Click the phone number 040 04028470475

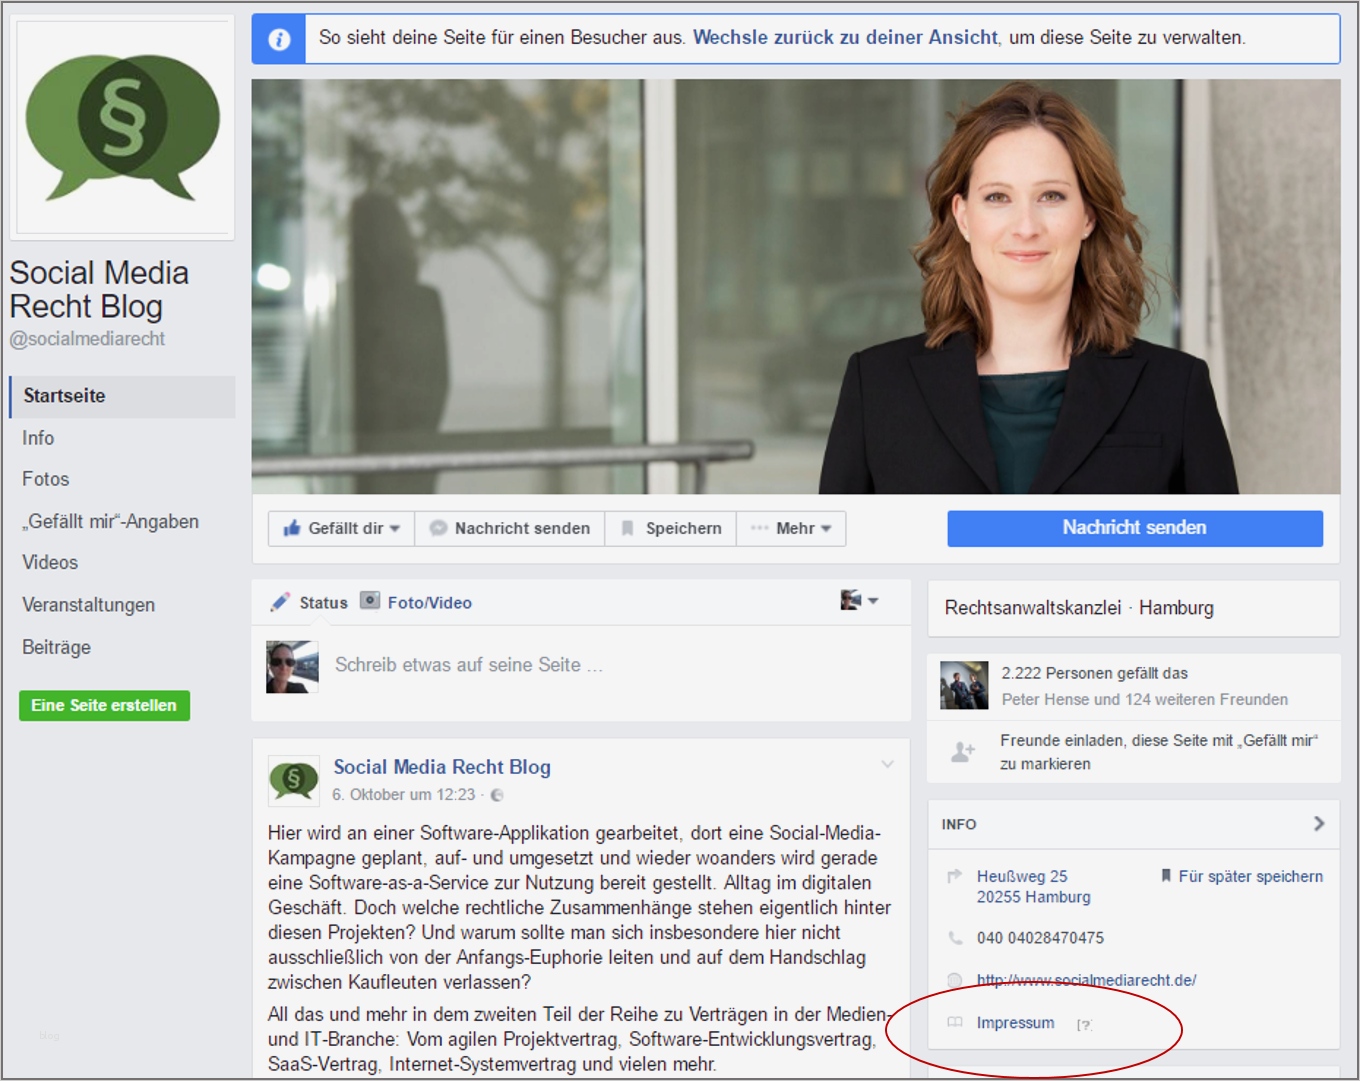coord(1040,938)
